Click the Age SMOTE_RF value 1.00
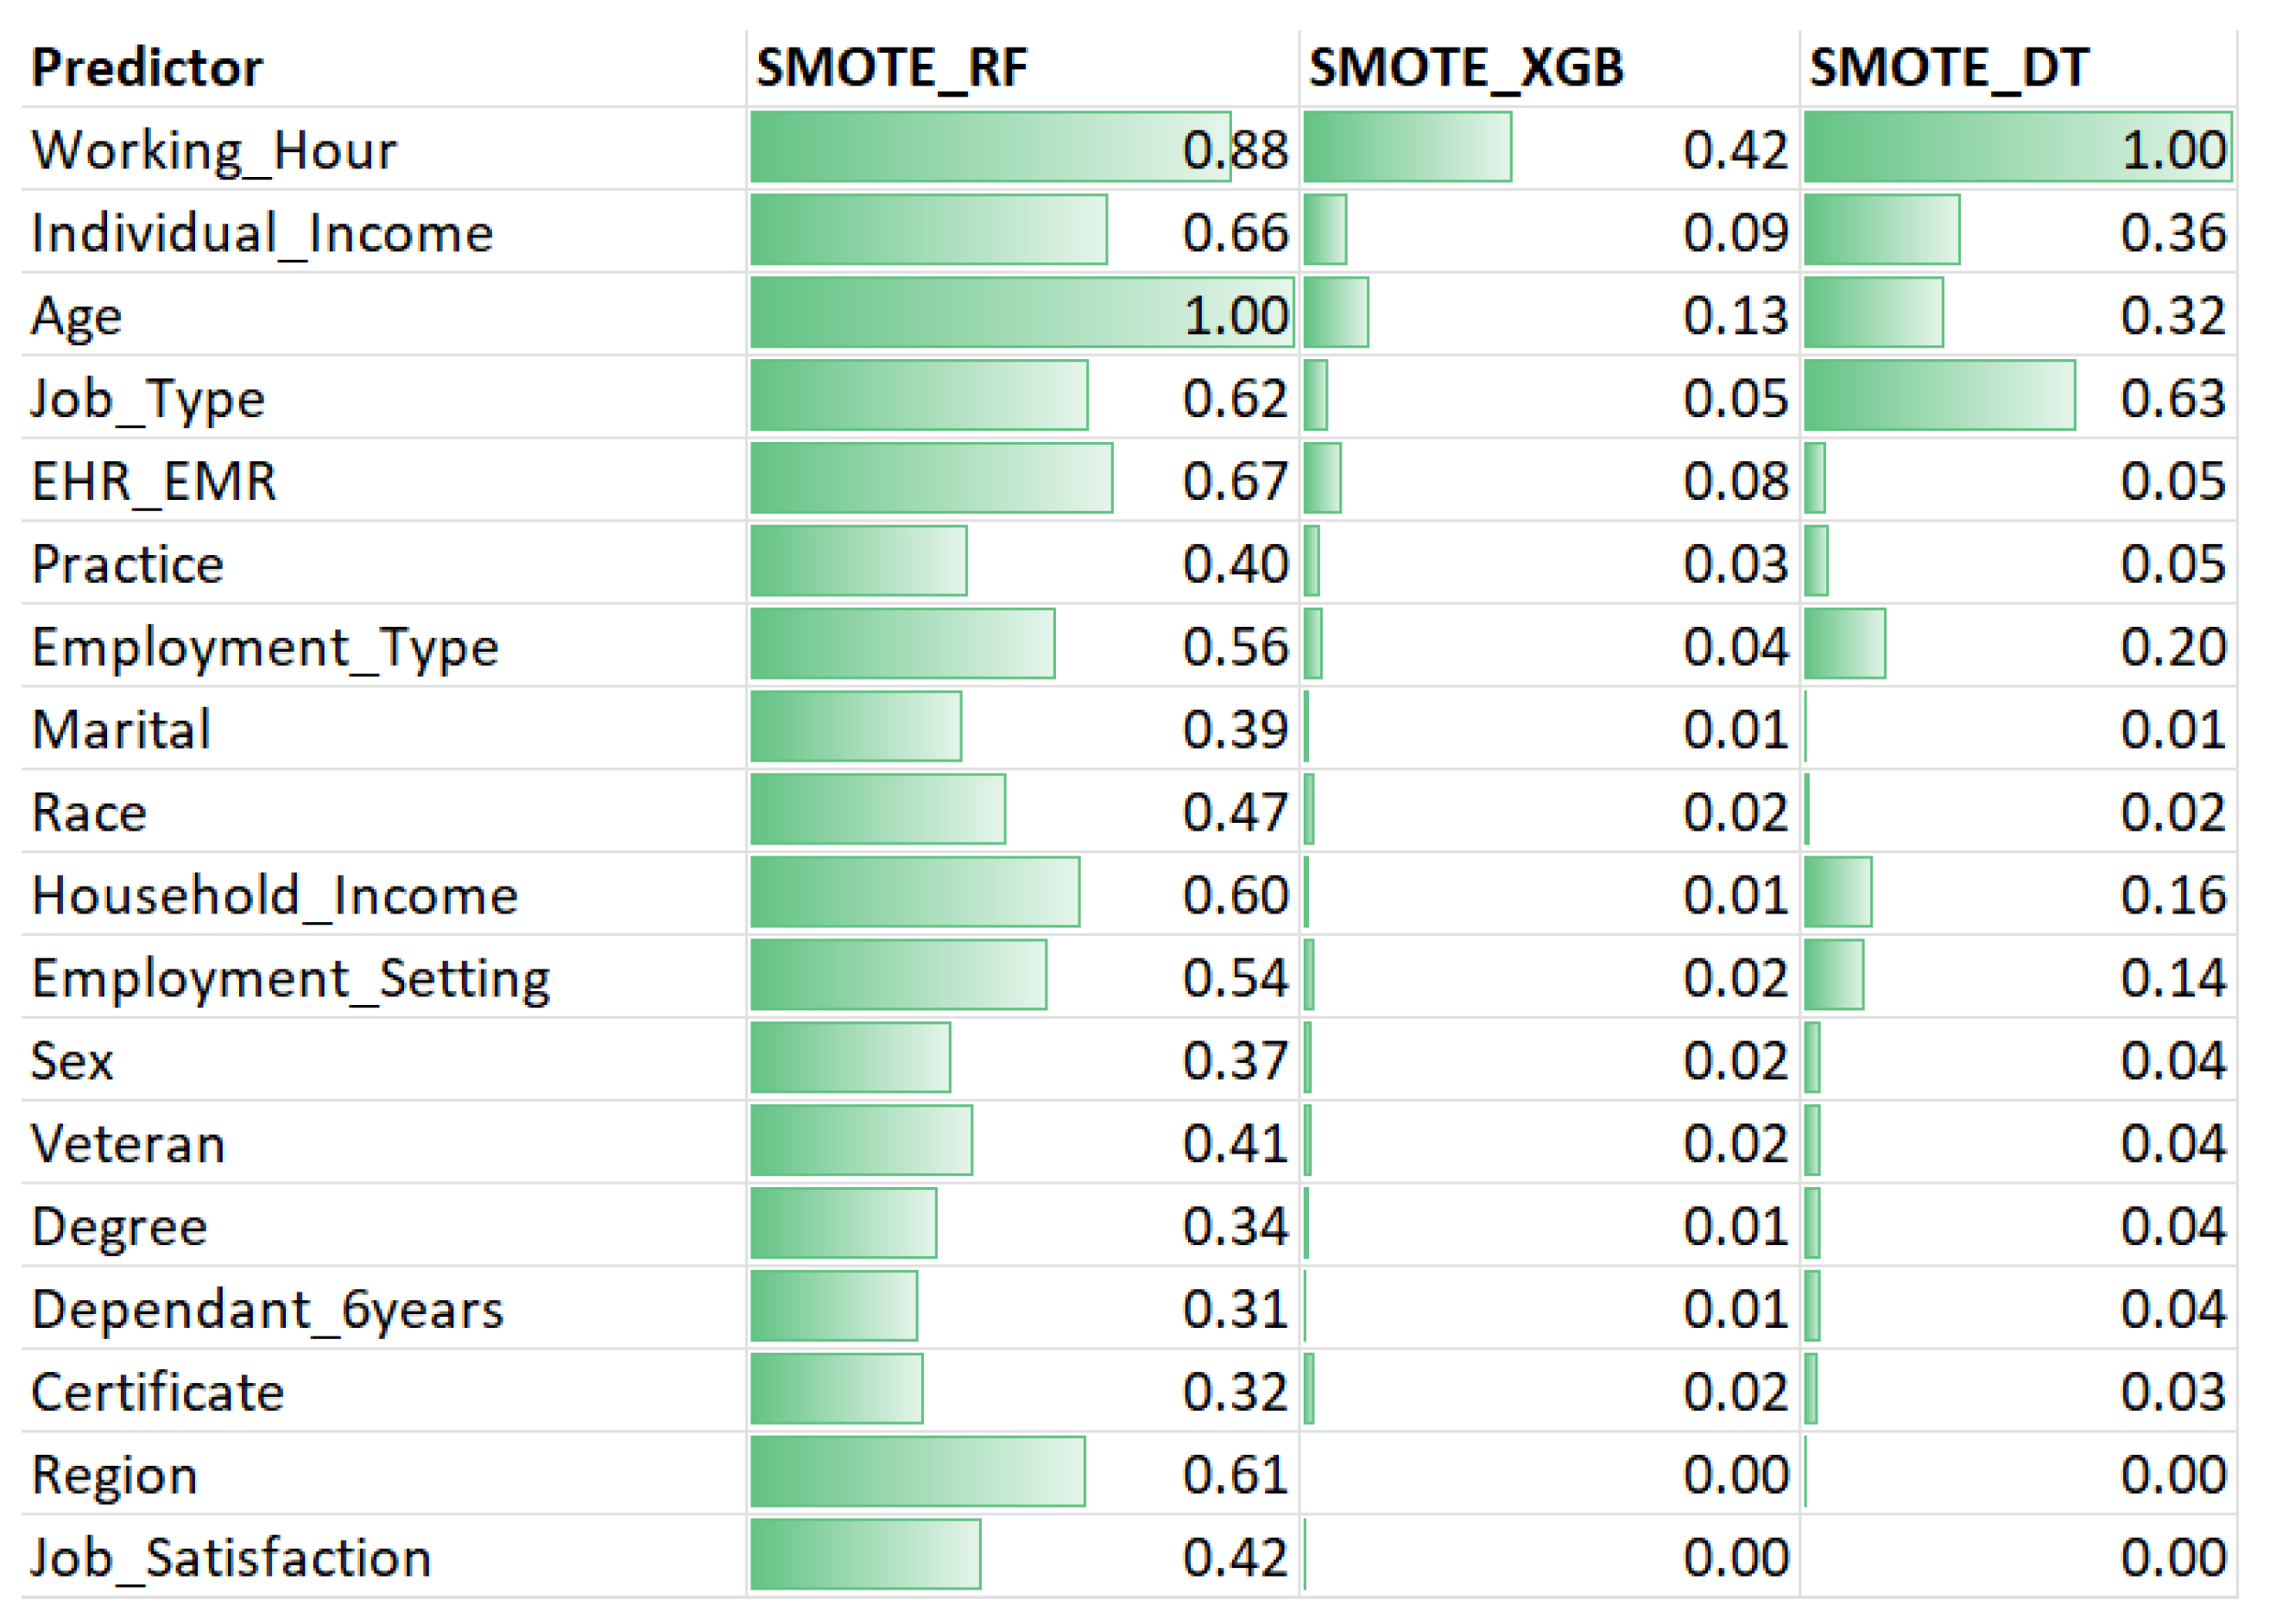This screenshot has height=1624, width=2276. tap(1236, 316)
